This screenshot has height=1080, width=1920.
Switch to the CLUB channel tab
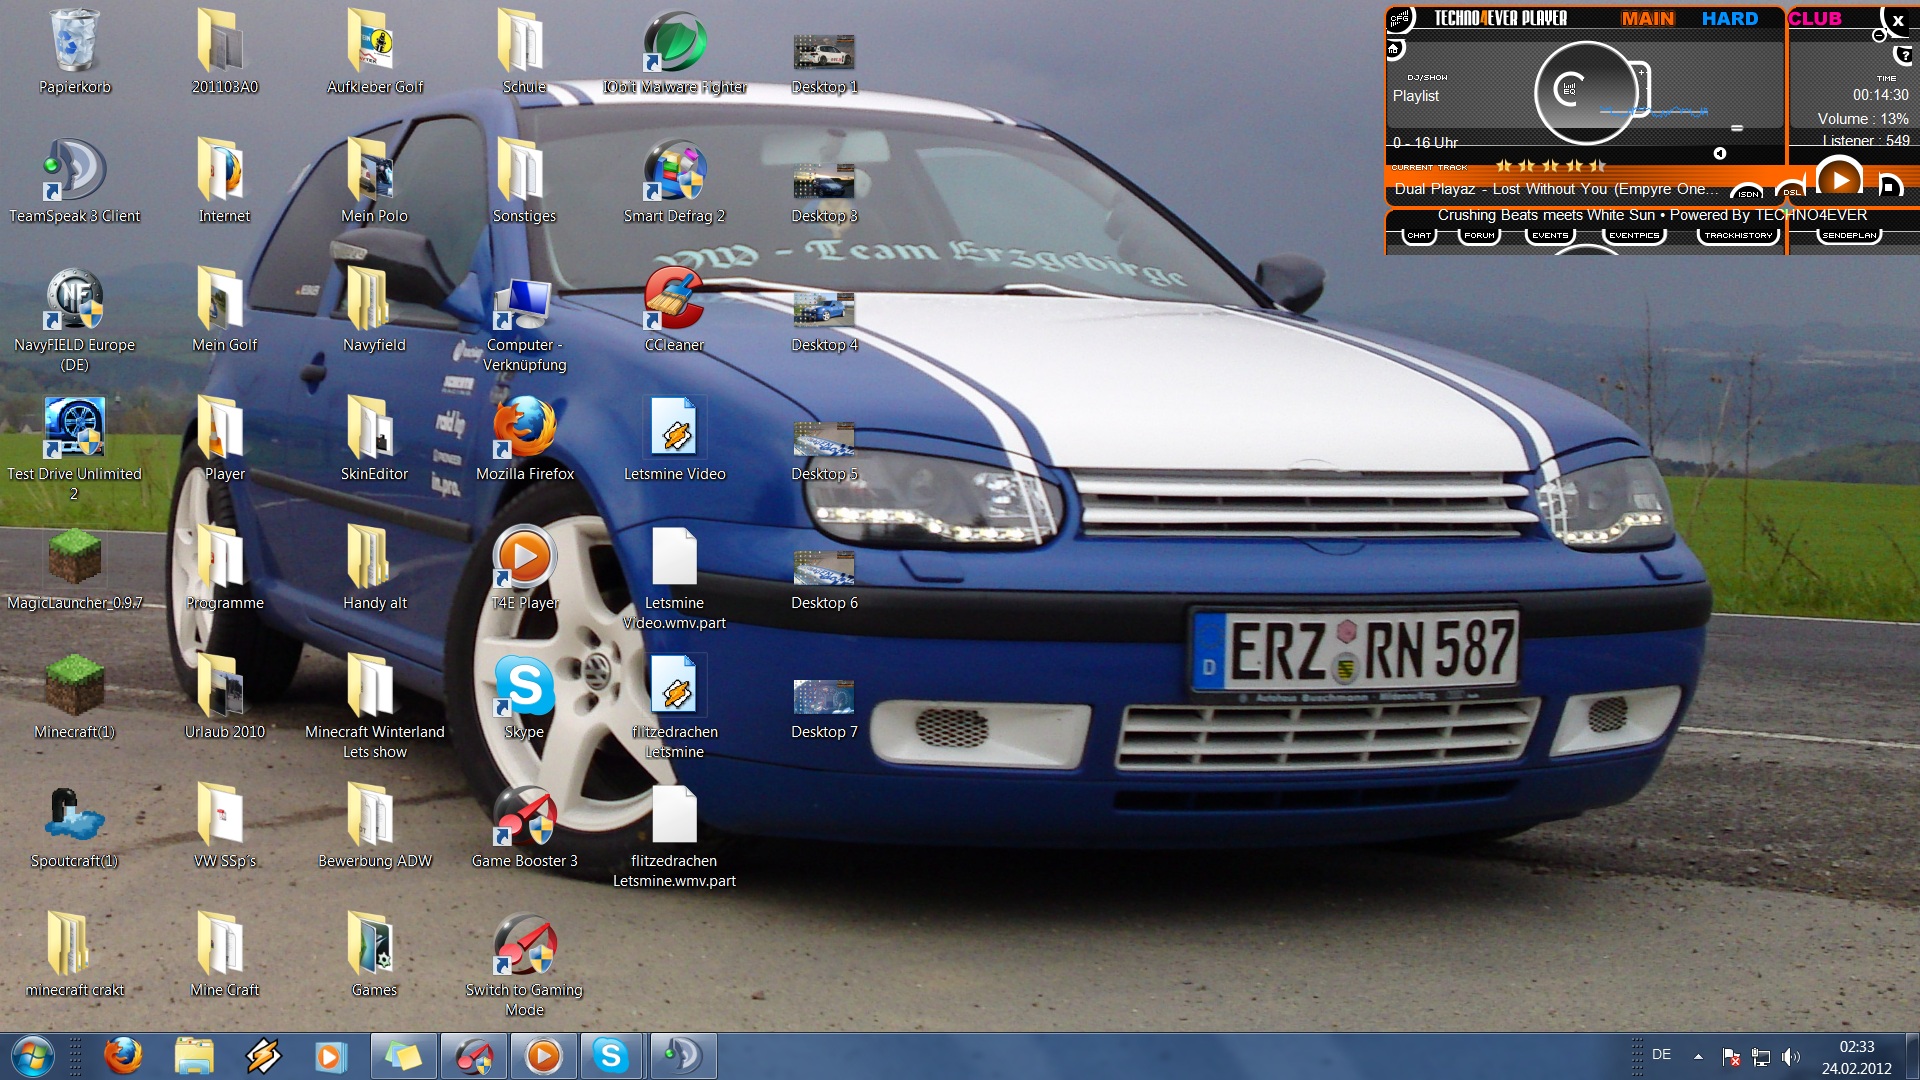point(1815,18)
